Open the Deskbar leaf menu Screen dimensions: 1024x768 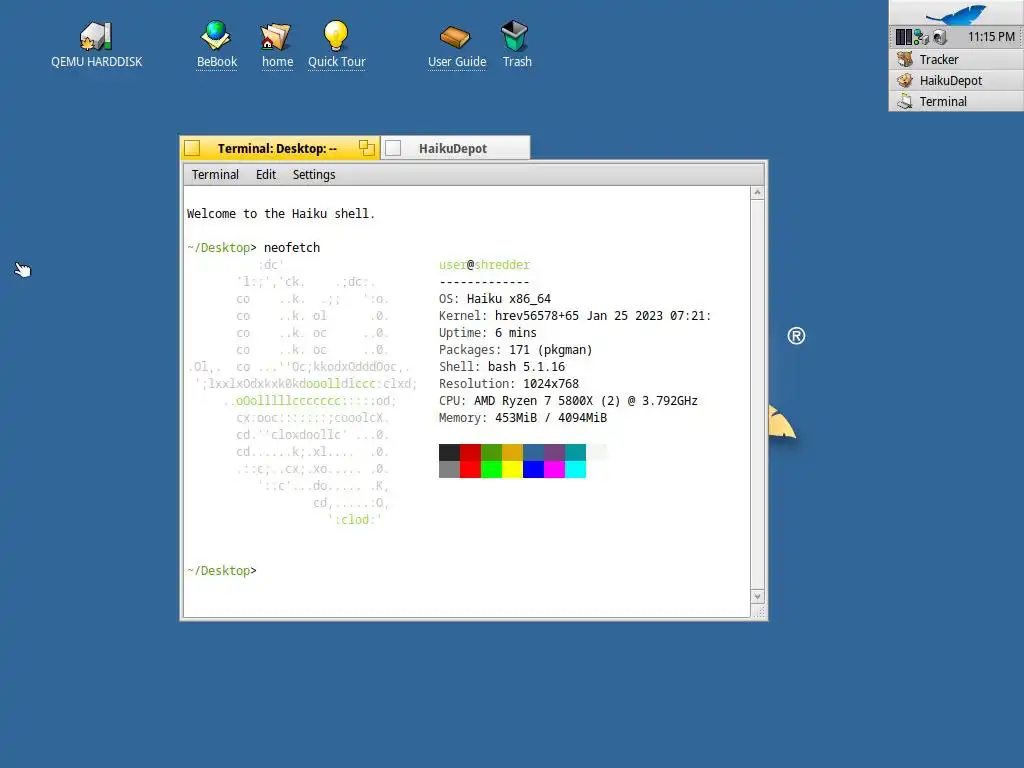[956, 13]
